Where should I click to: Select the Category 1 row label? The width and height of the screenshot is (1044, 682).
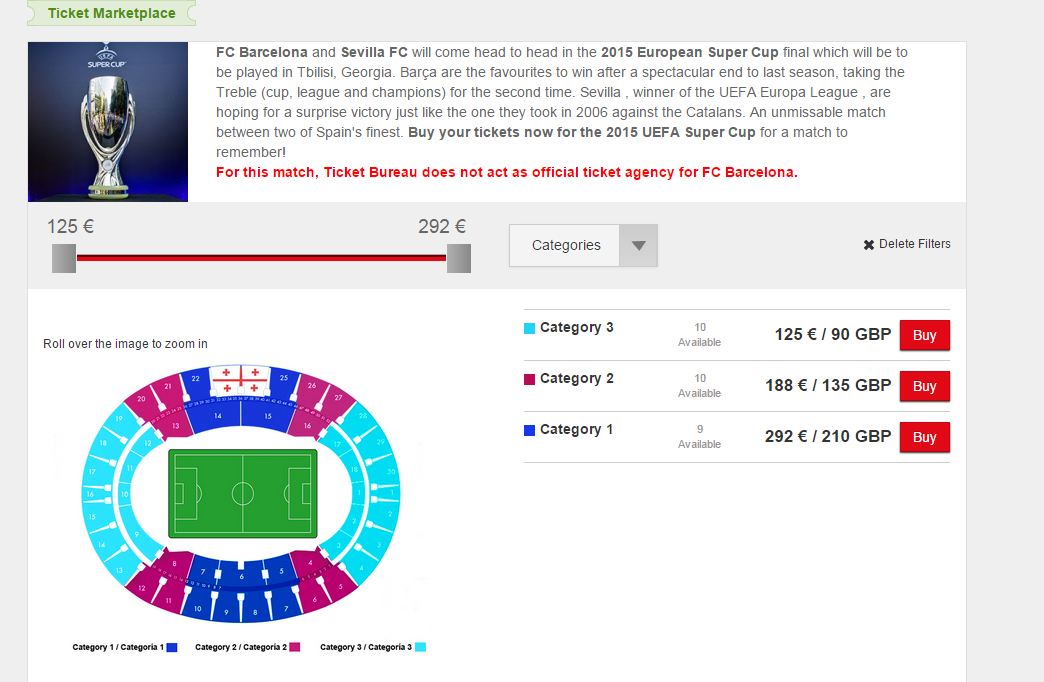pyautogui.click(x=576, y=429)
